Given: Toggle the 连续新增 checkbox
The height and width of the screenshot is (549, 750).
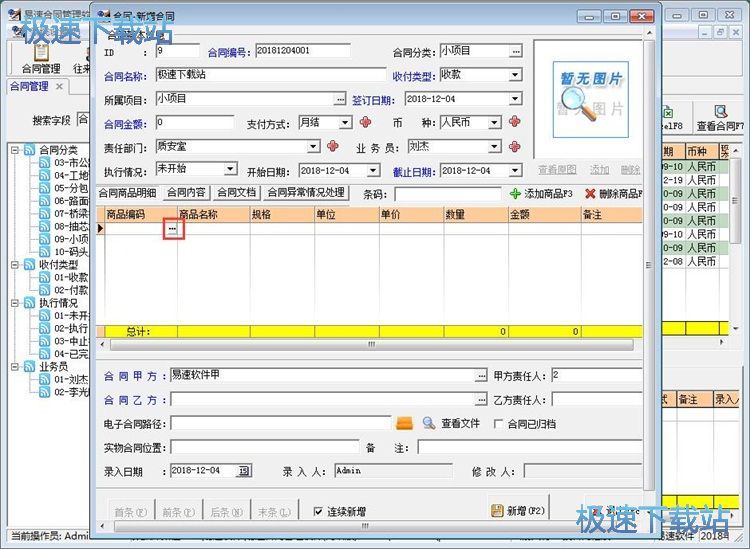Looking at the screenshot, I should [x=318, y=512].
